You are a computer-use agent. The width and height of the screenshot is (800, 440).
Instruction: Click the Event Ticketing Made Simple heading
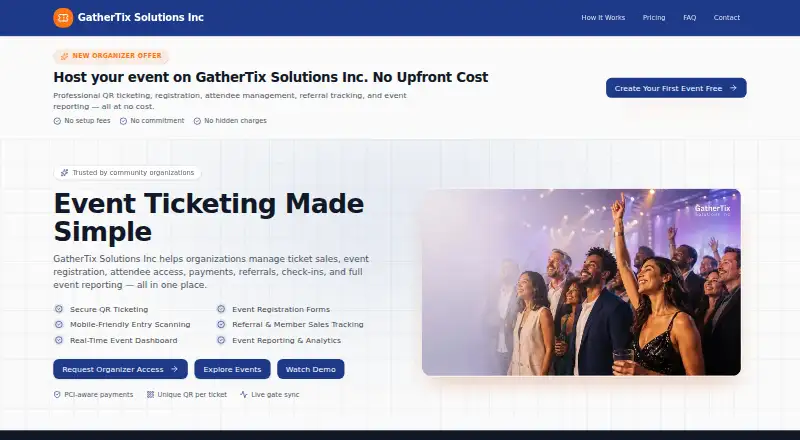[209, 217]
